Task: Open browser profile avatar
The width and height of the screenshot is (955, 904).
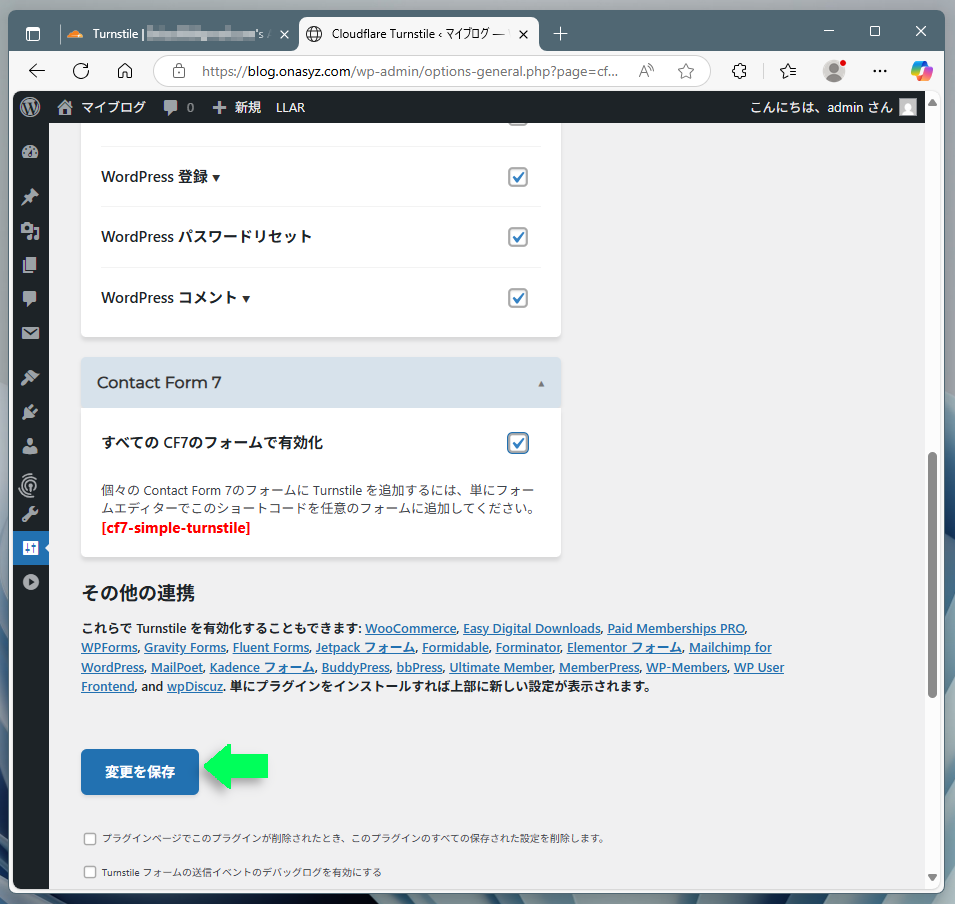Action: 834,71
